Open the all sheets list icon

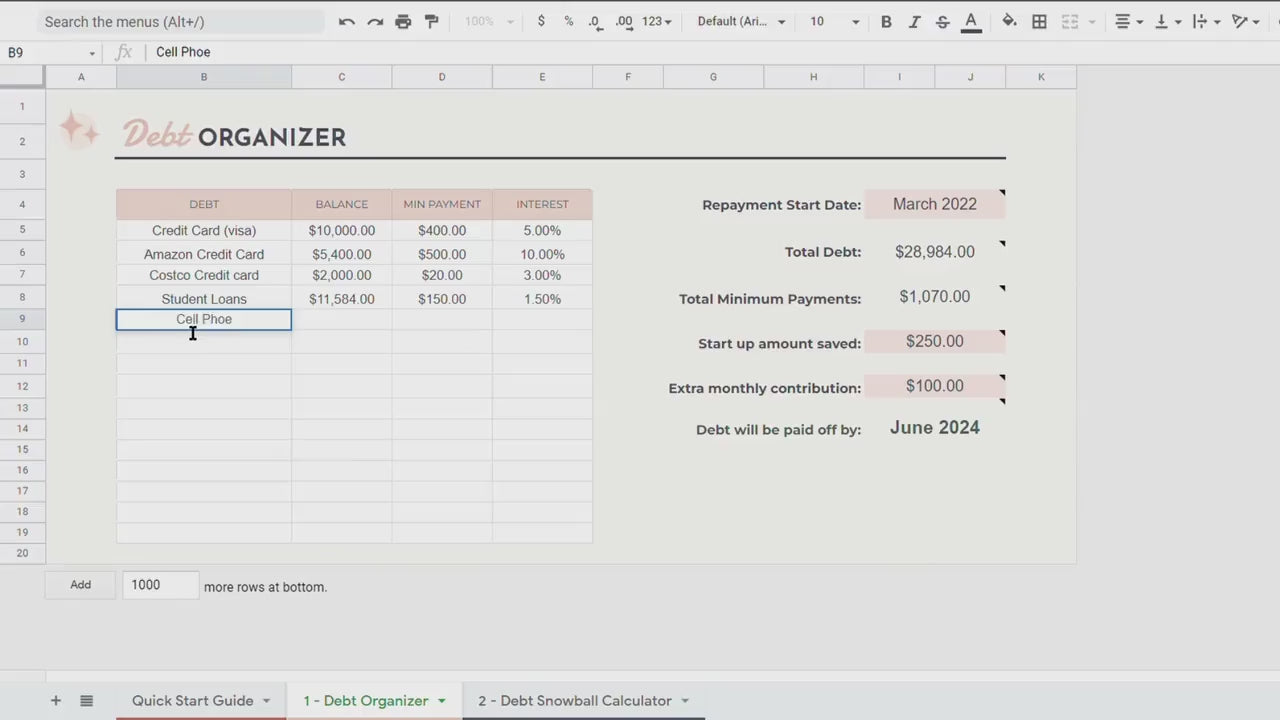point(87,701)
